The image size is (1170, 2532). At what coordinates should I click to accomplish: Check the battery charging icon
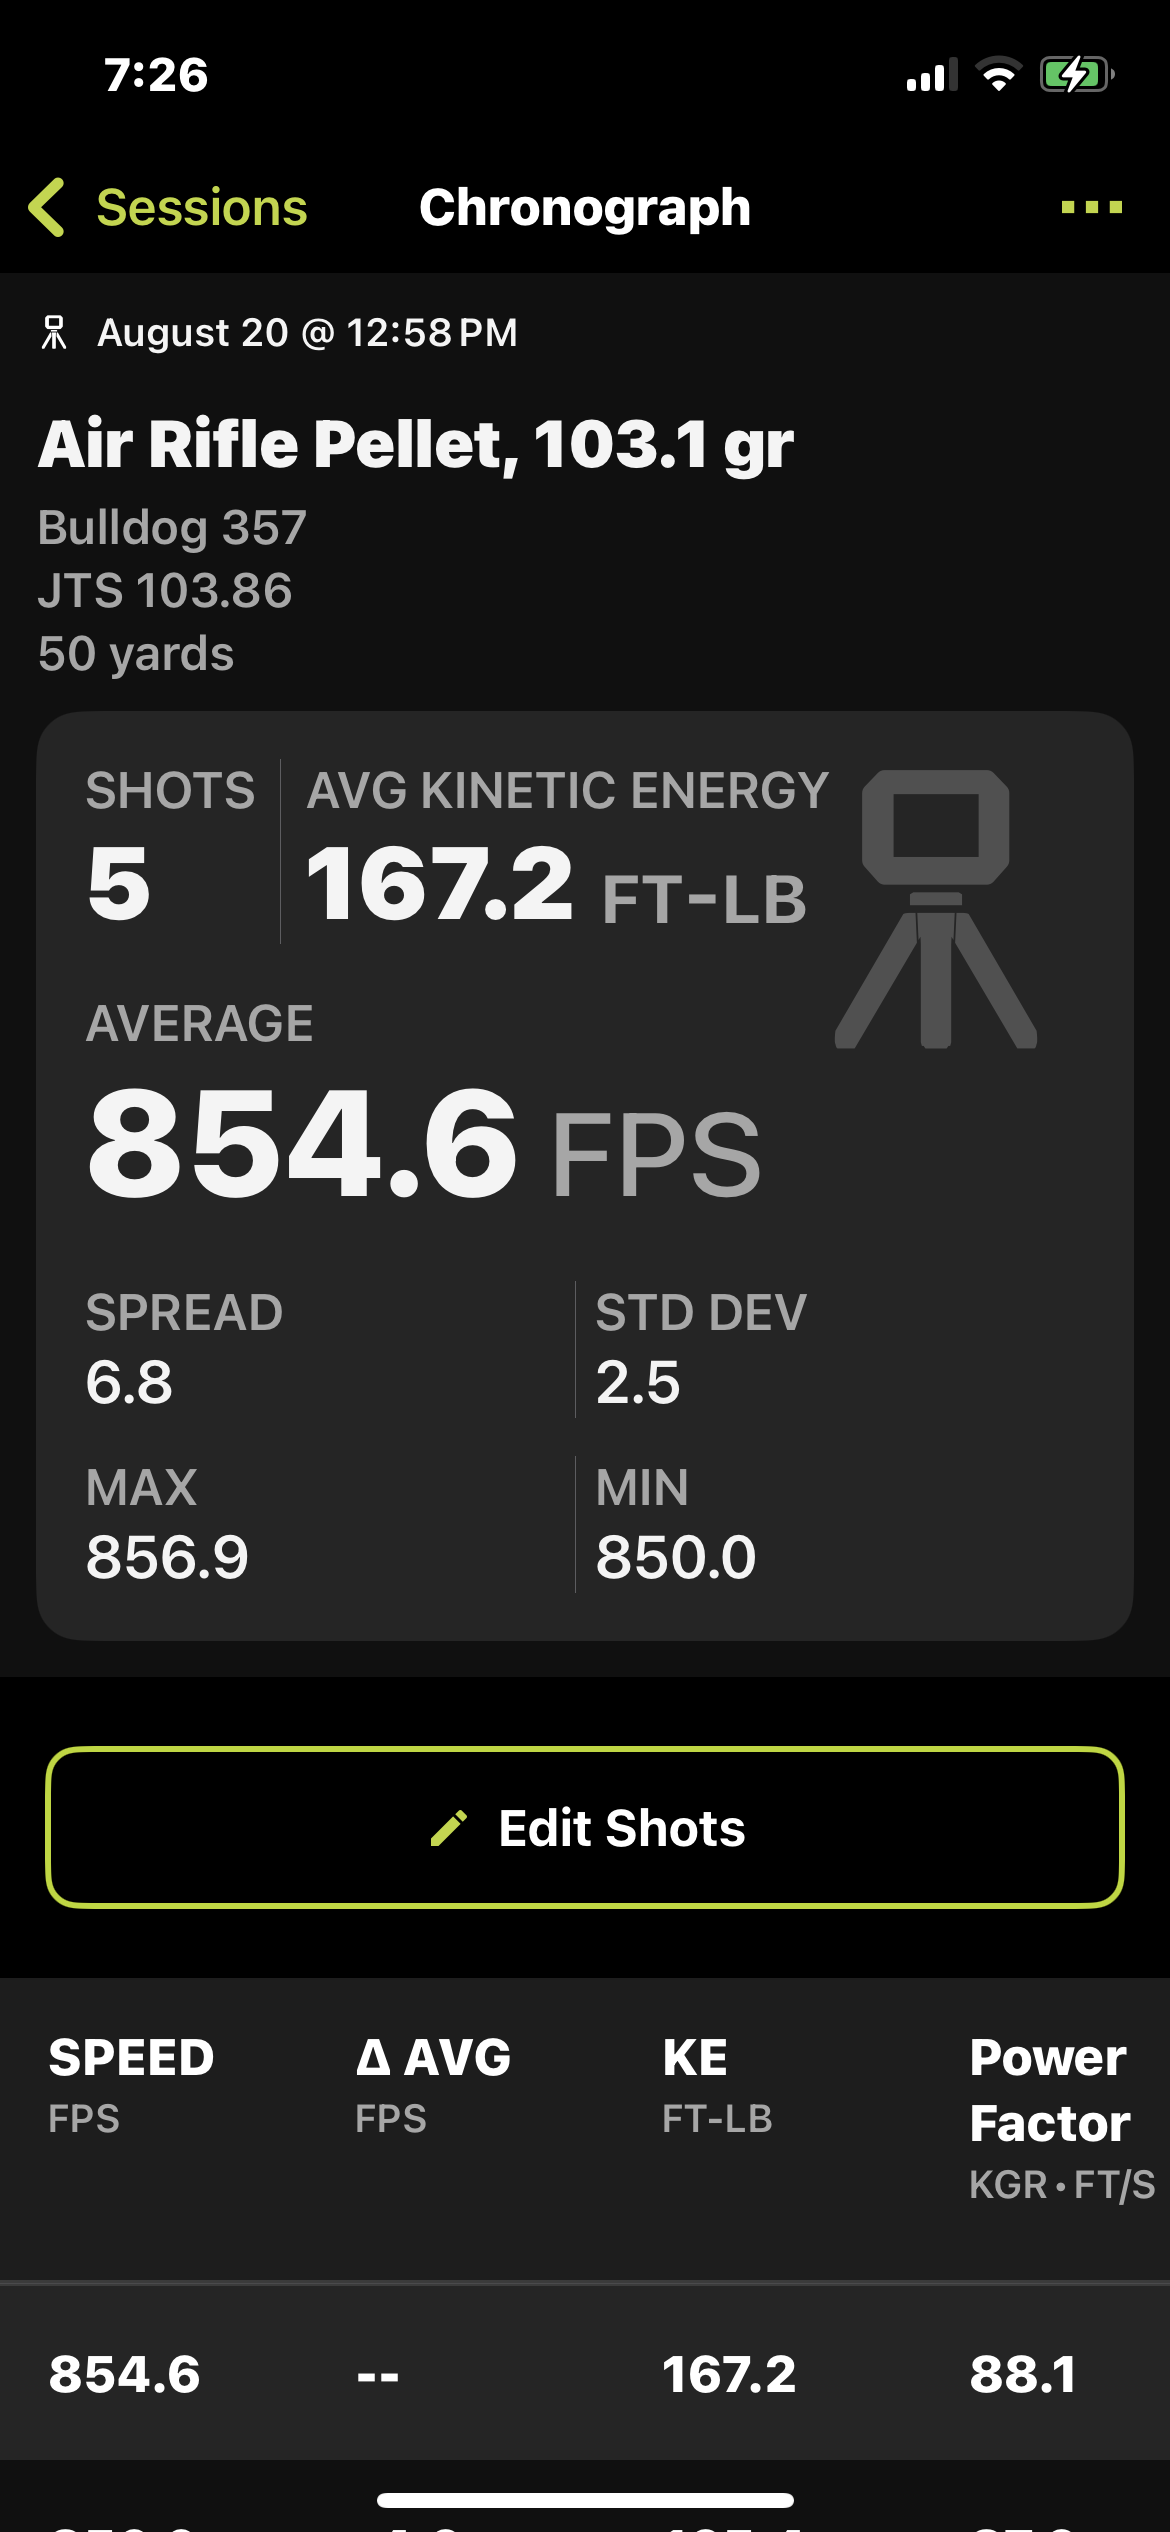[1077, 75]
